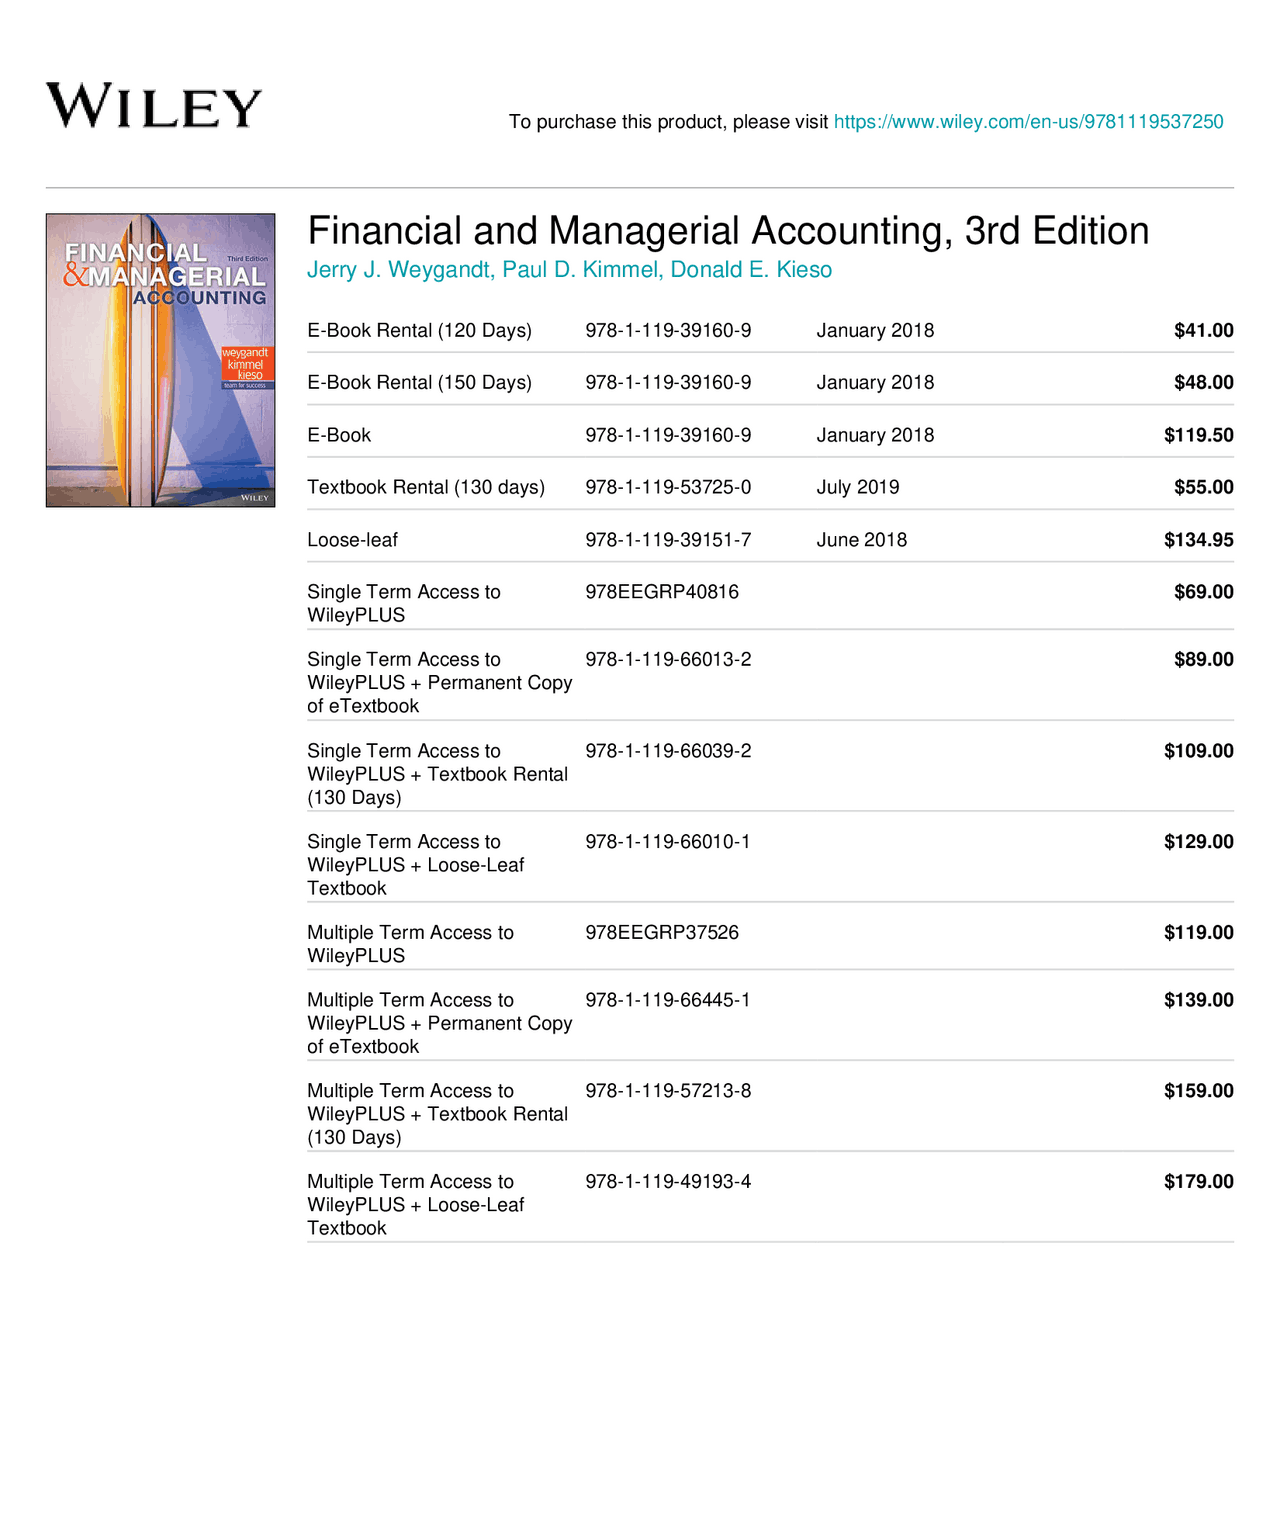This screenshot has height=1513, width=1280.
Task: Click ISBN 978EEGRP37526
Action: click(662, 933)
